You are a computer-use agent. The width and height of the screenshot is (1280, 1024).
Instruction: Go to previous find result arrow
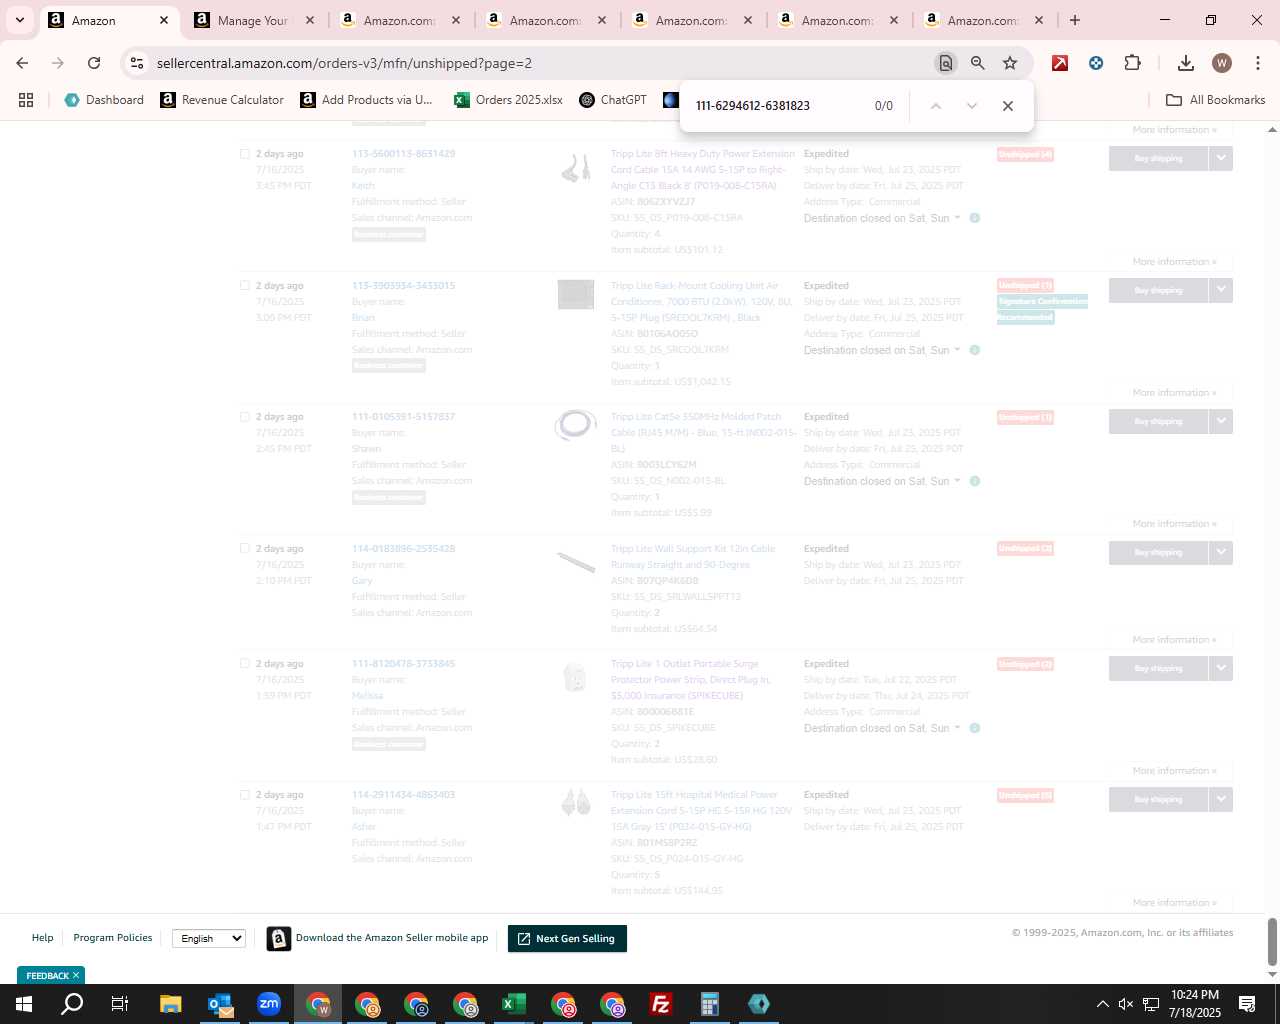pyautogui.click(x=936, y=106)
